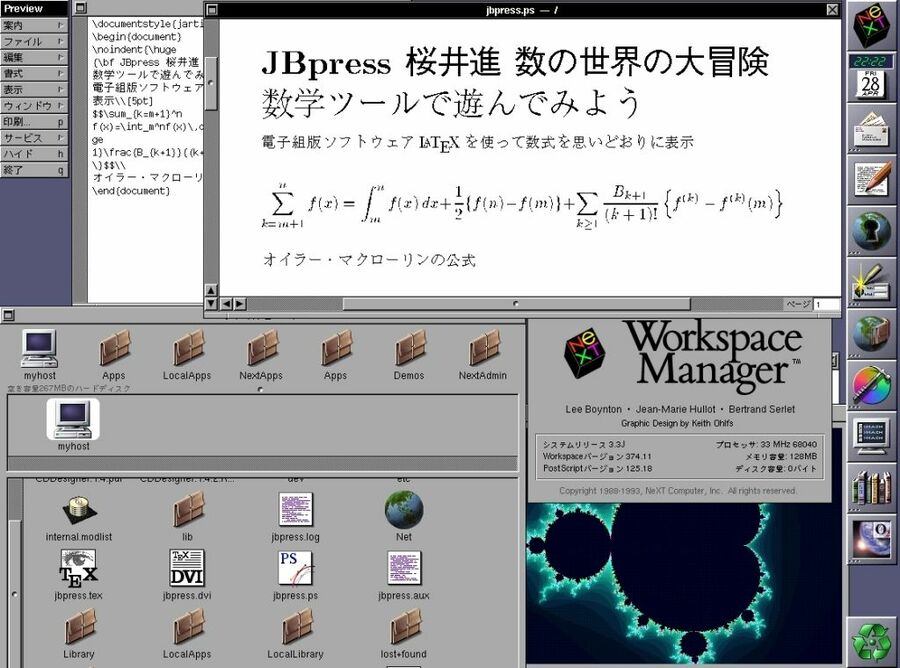Select the jbpress.ps PostScript file
Image resolution: width=900 pixels, height=668 pixels.
295,568
